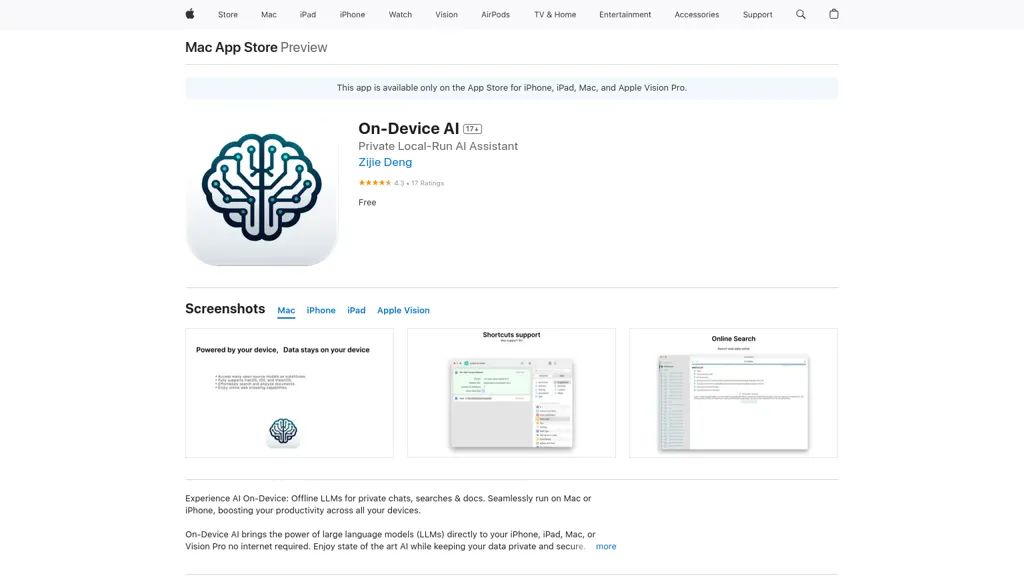This screenshot has width=1024, height=576.
Task: Open the TV & Home menu item
Action: tap(554, 14)
